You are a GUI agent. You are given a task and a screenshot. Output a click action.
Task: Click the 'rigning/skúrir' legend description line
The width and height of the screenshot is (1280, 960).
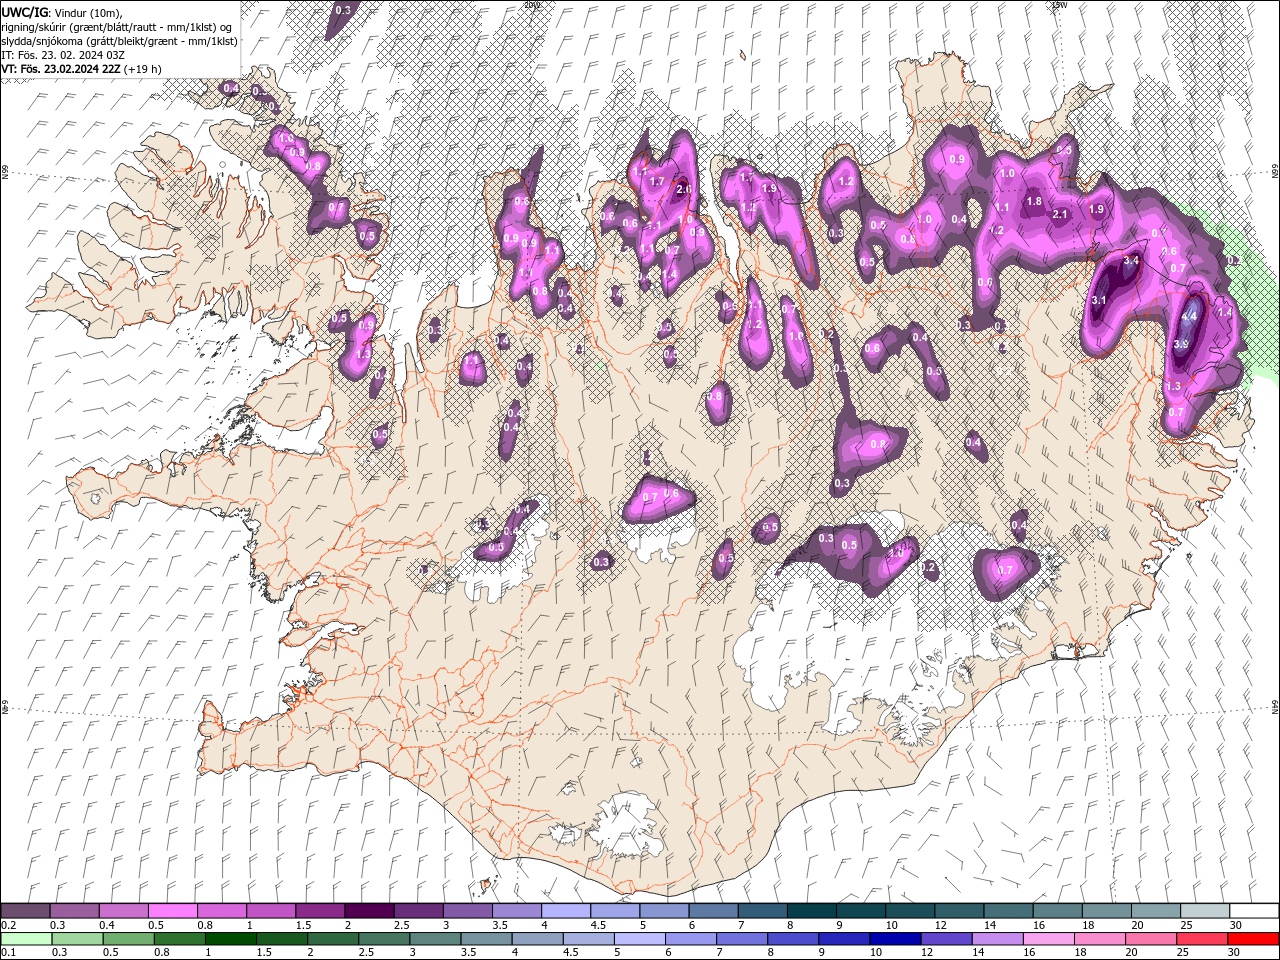pos(117,26)
